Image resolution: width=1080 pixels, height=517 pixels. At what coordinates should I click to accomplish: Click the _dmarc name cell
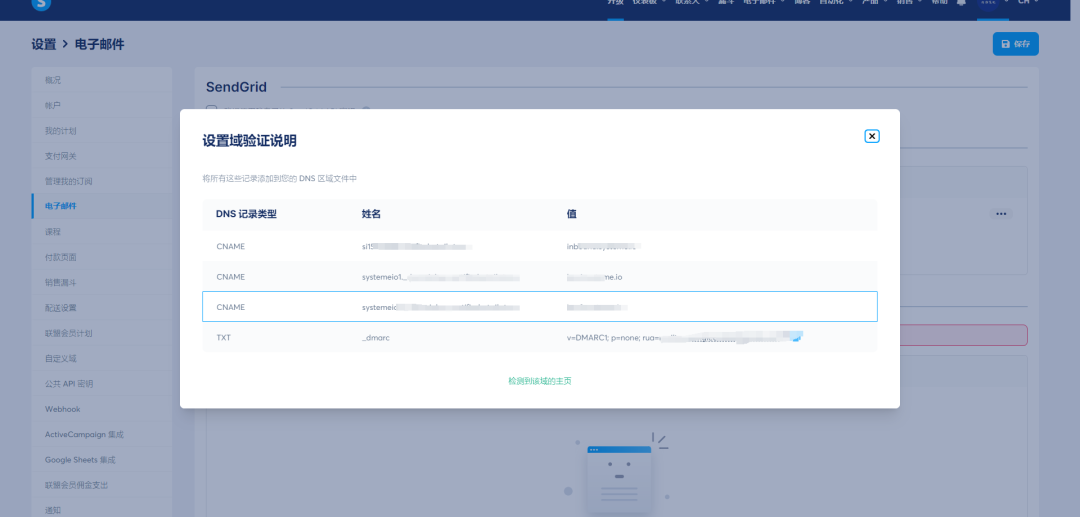375,337
